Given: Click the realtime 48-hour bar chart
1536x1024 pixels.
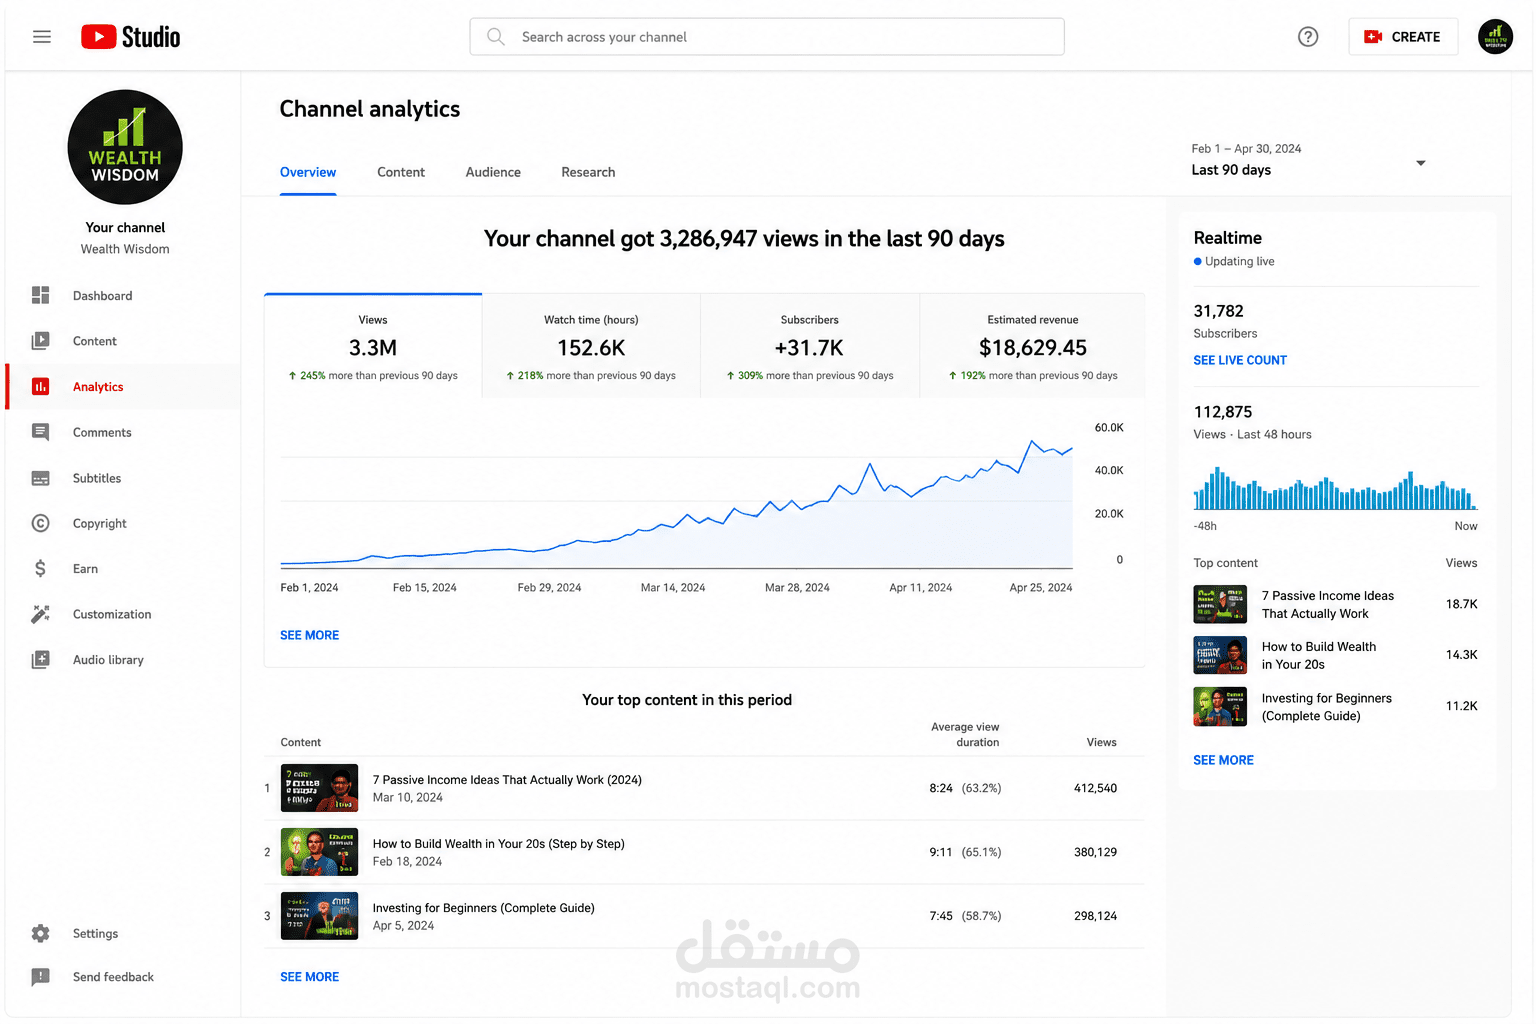Looking at the screenshot, I should click(x=1335, y=488).
